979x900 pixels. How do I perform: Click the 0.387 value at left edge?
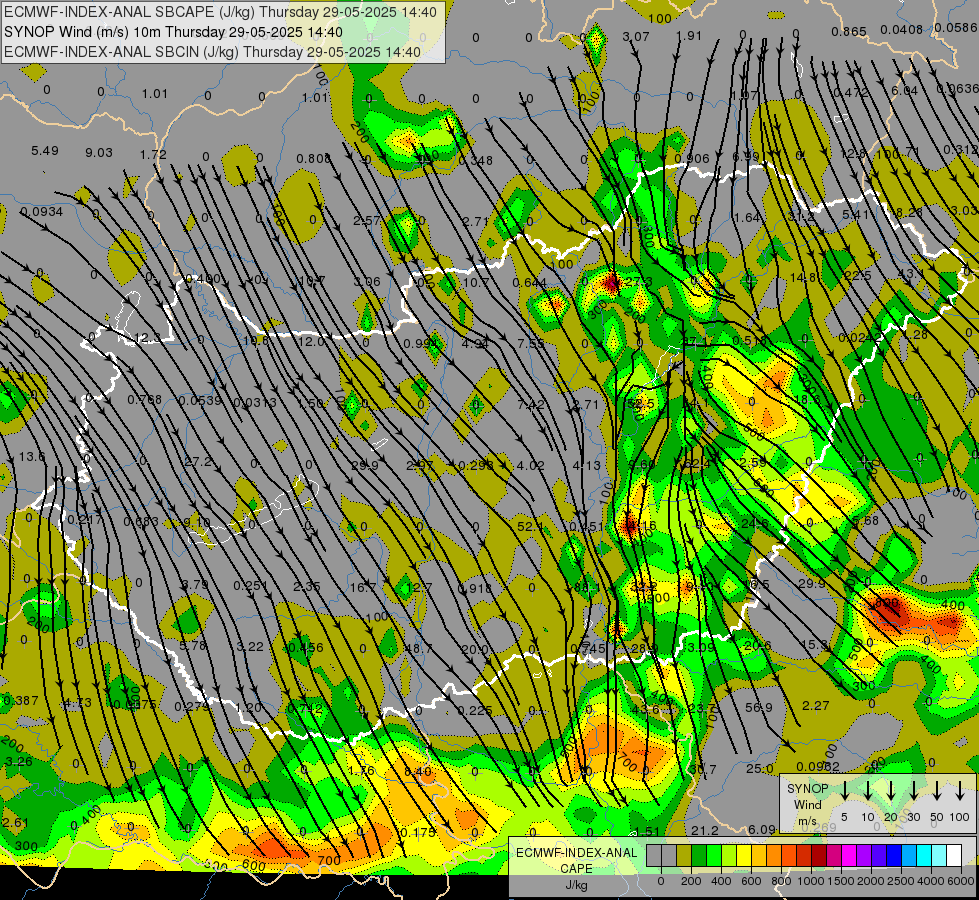coord(20,701)
